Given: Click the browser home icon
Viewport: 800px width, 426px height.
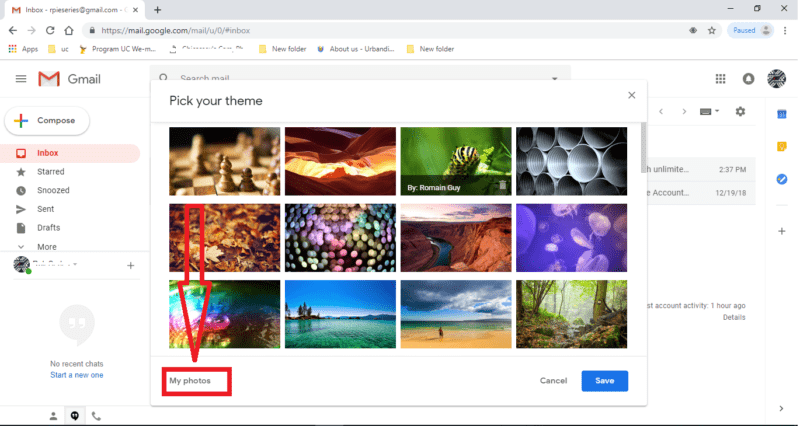Looking at the screenshot, I should point(69,31).
